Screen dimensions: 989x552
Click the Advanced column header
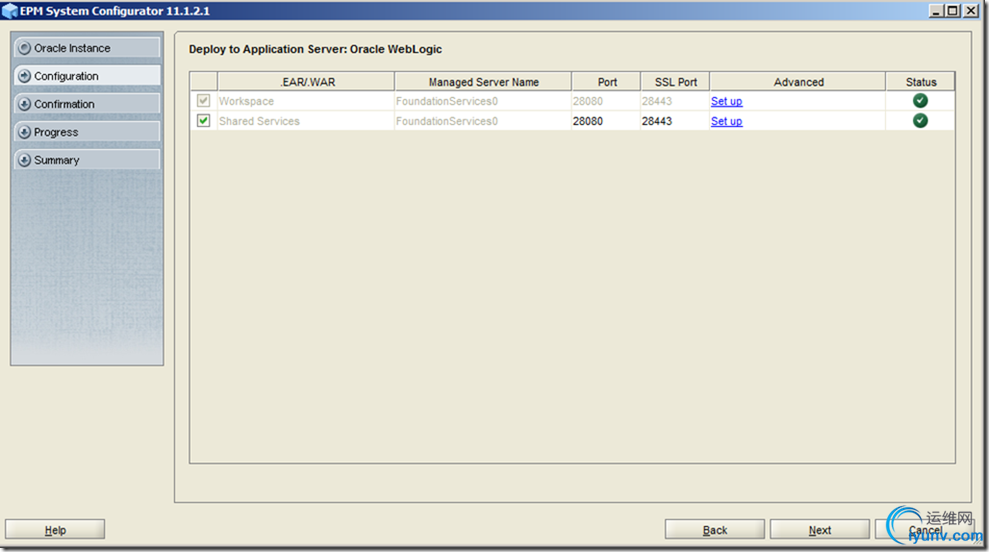(x=798, y=82)
